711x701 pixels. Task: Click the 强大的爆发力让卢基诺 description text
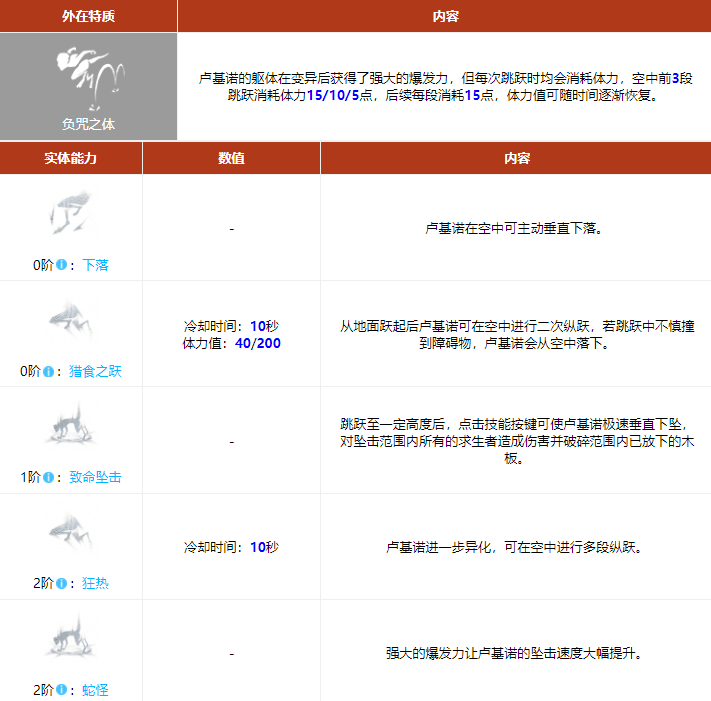514,653
